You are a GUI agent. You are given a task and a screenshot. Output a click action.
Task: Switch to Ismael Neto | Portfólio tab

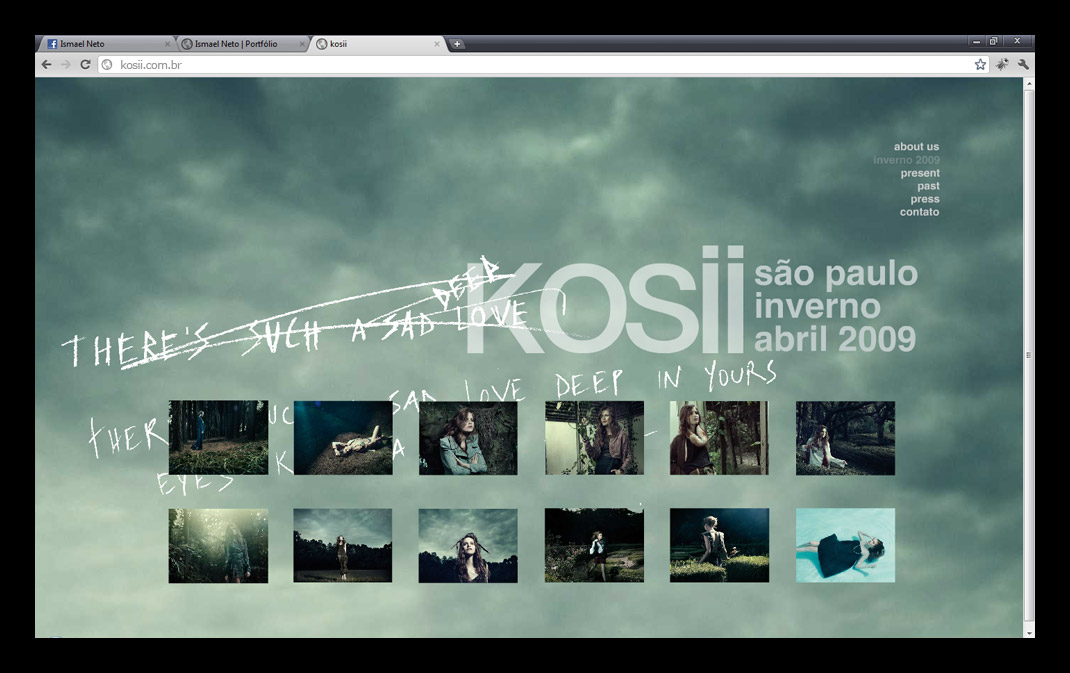242,44
